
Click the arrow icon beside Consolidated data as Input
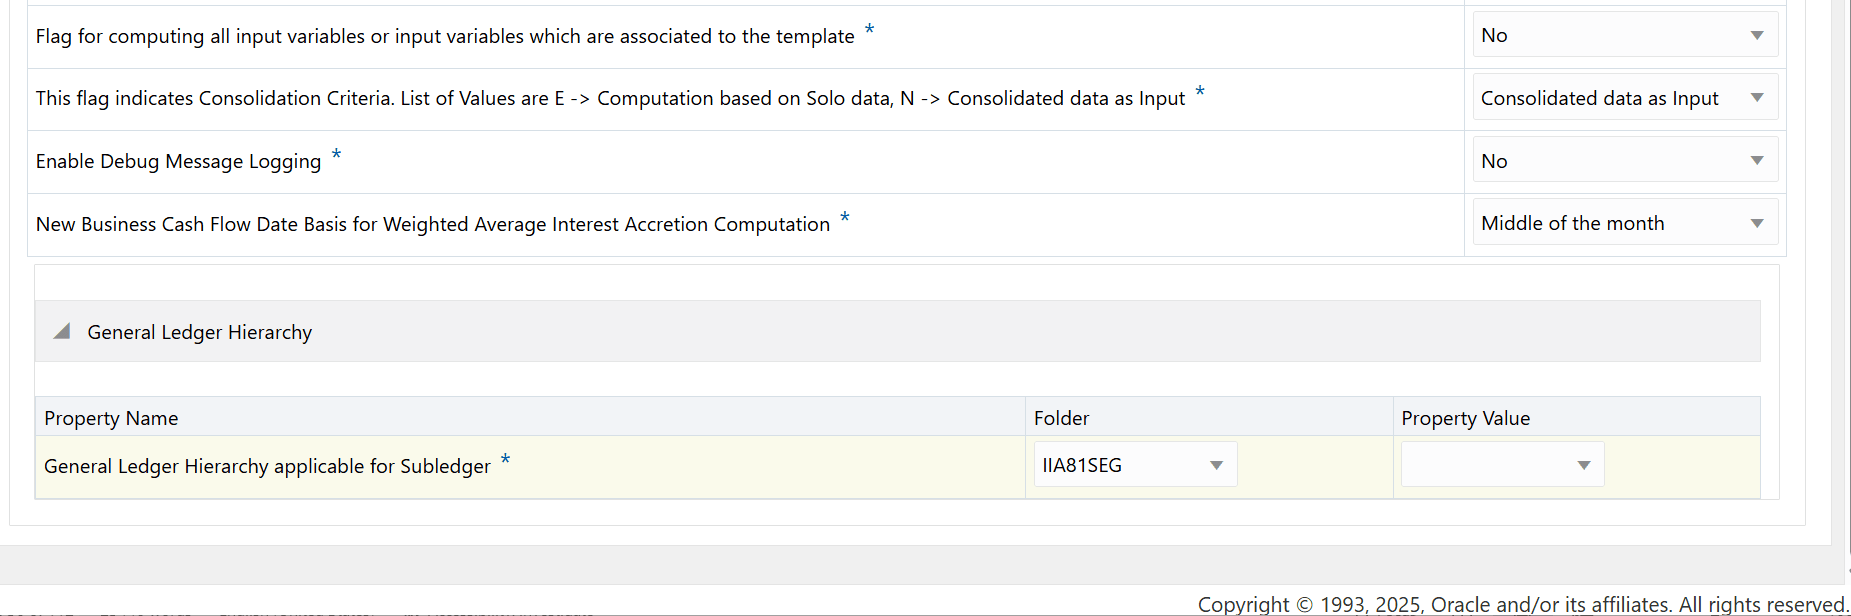click(x=1757, y=97)
